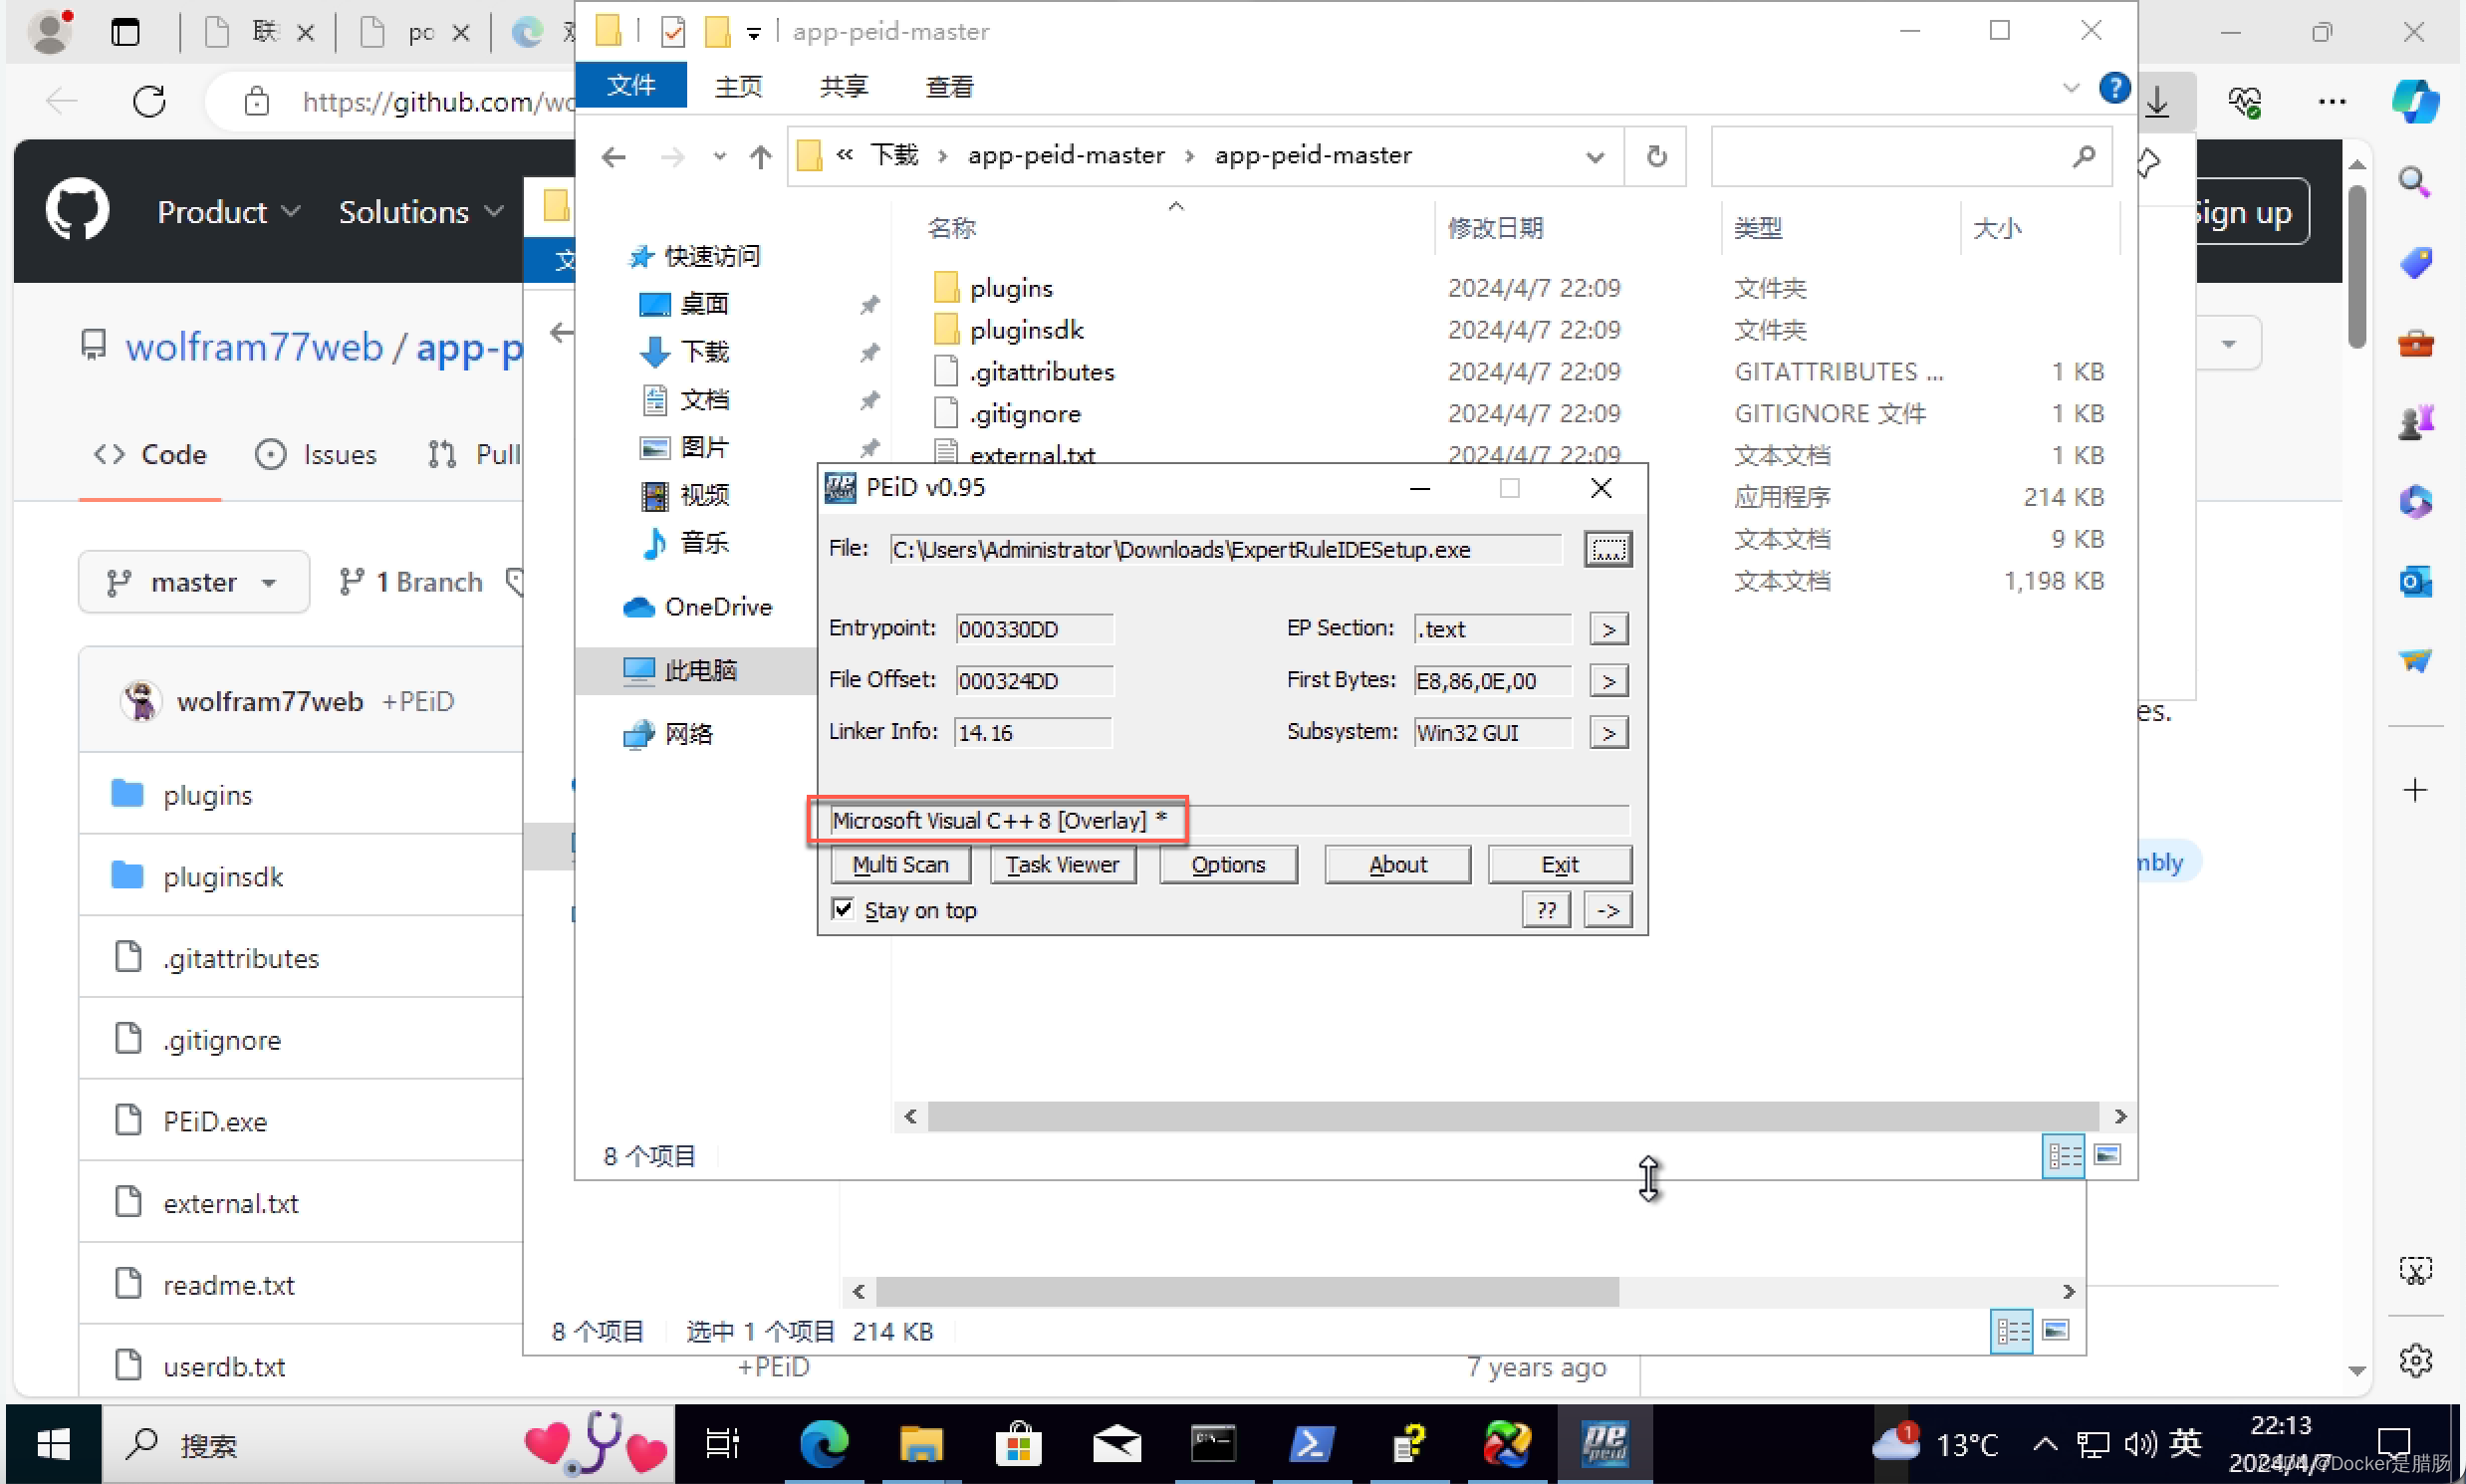Viewport: 2466px width, 1484px height.
Task: Click Exit button in PEiD
Action: pos(1559,864)
